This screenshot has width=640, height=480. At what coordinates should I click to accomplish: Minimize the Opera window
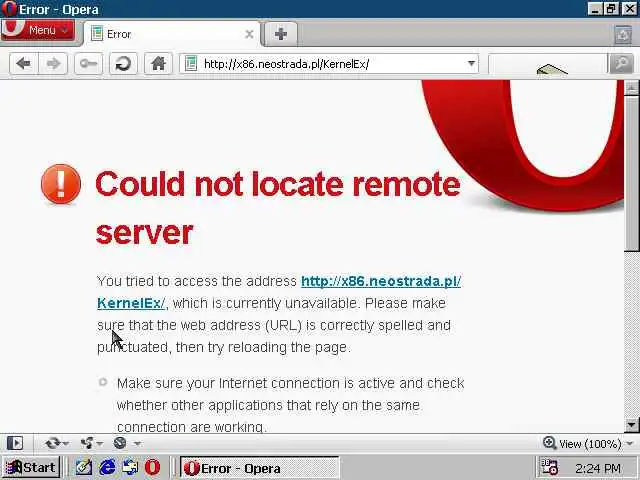pos(594,9)
